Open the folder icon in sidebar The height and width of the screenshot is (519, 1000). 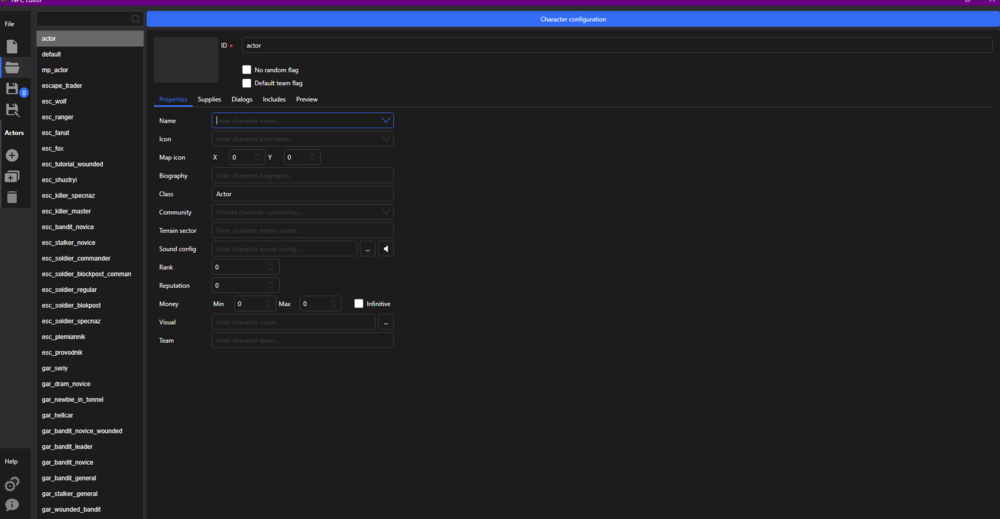12,67
